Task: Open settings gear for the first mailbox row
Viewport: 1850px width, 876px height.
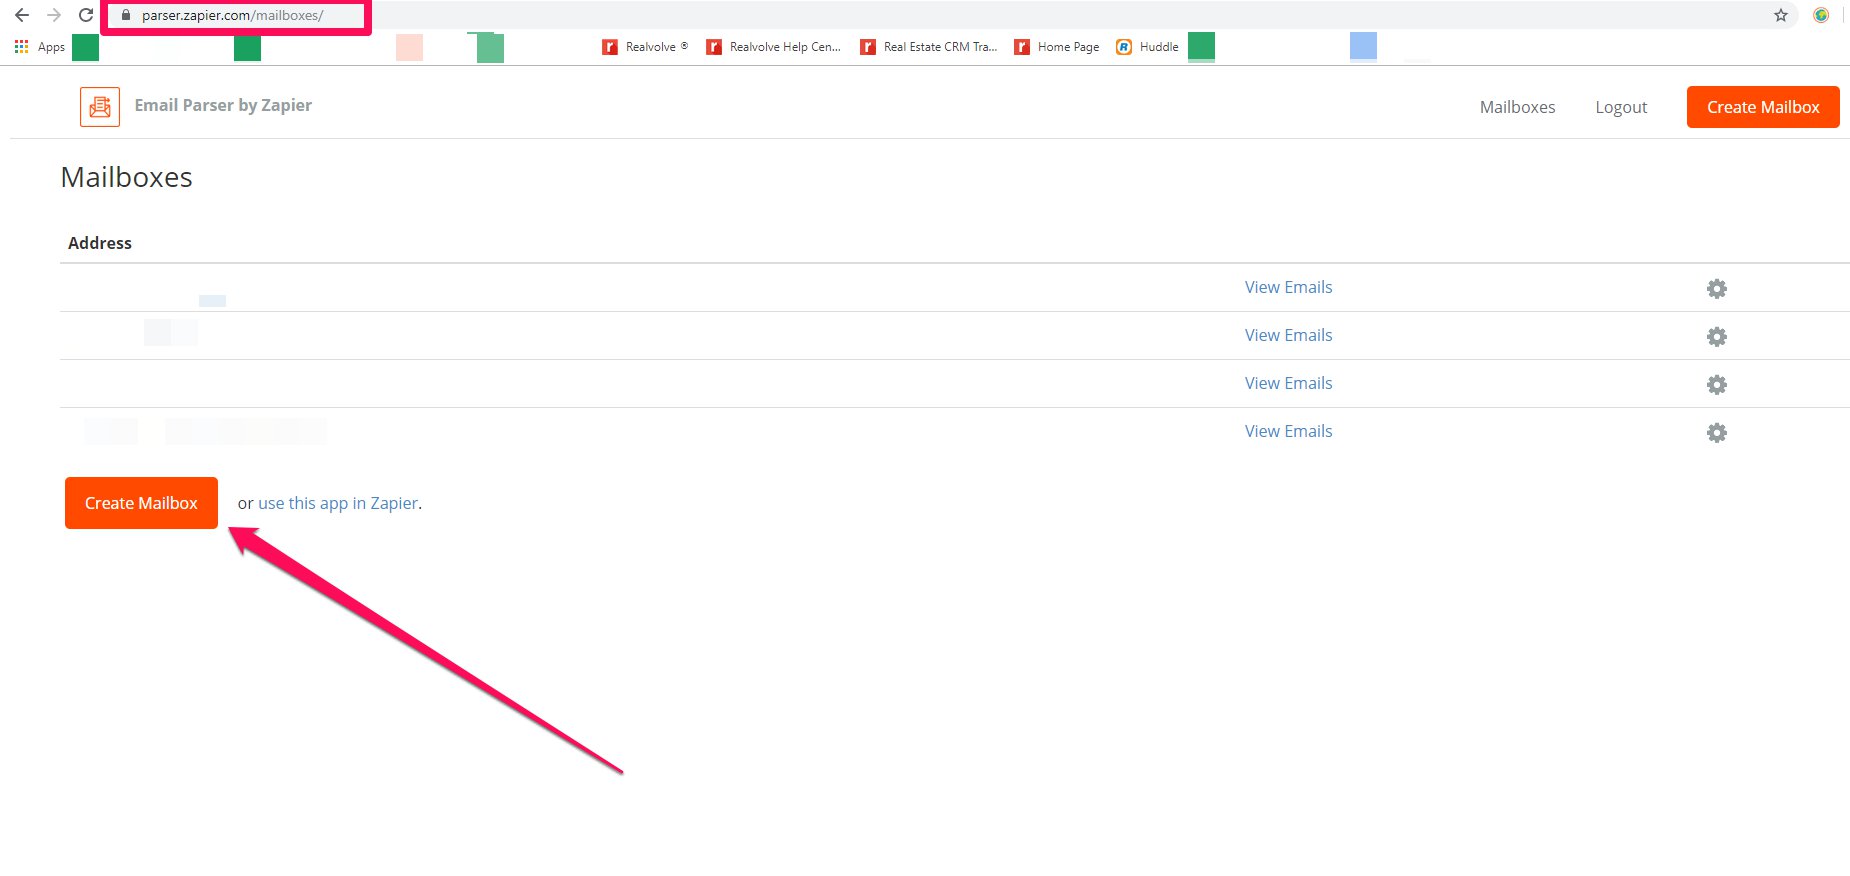Action: (1716, 289)
